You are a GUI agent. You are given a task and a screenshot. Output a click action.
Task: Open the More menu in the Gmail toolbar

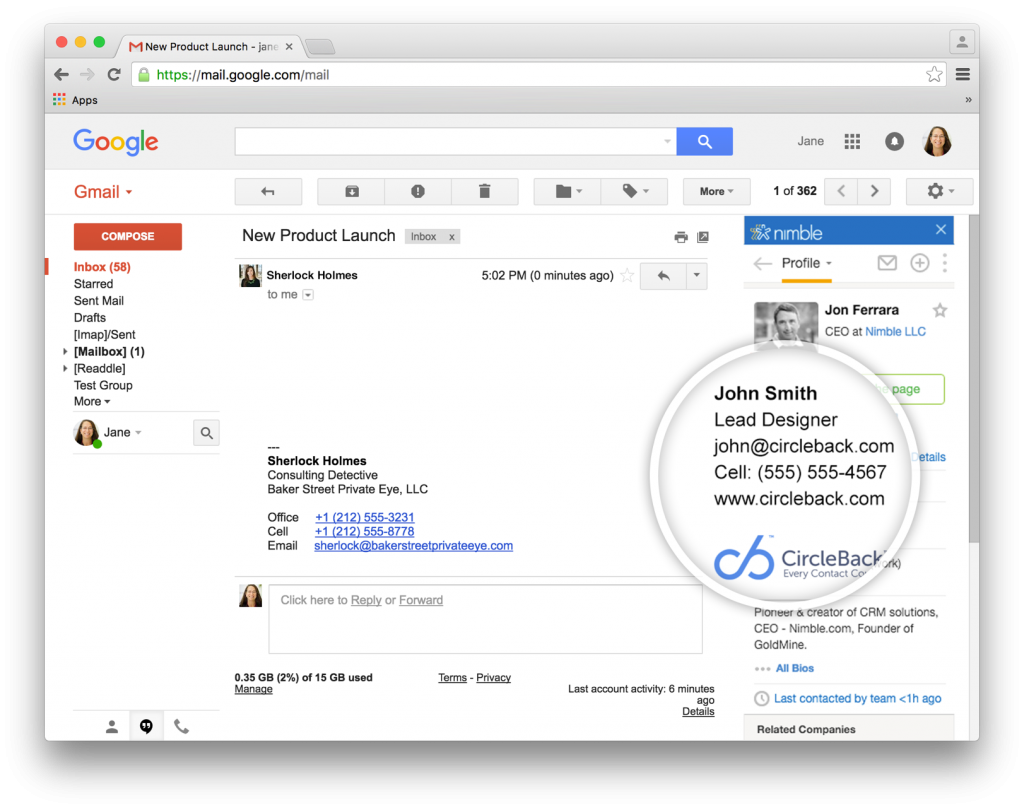[x=716, y=191]
